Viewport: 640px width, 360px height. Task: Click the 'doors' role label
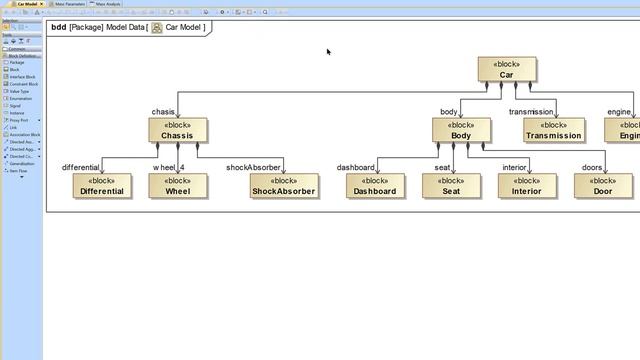coord(592,167)
